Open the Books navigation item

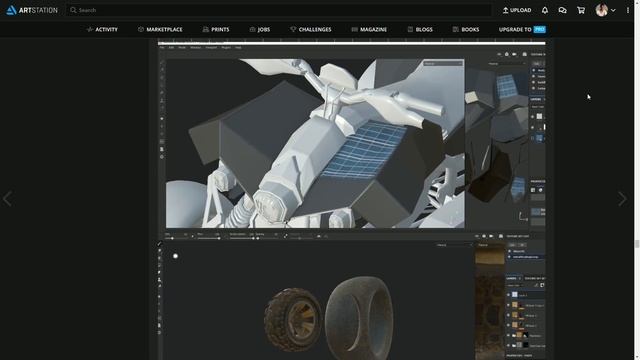466,29
